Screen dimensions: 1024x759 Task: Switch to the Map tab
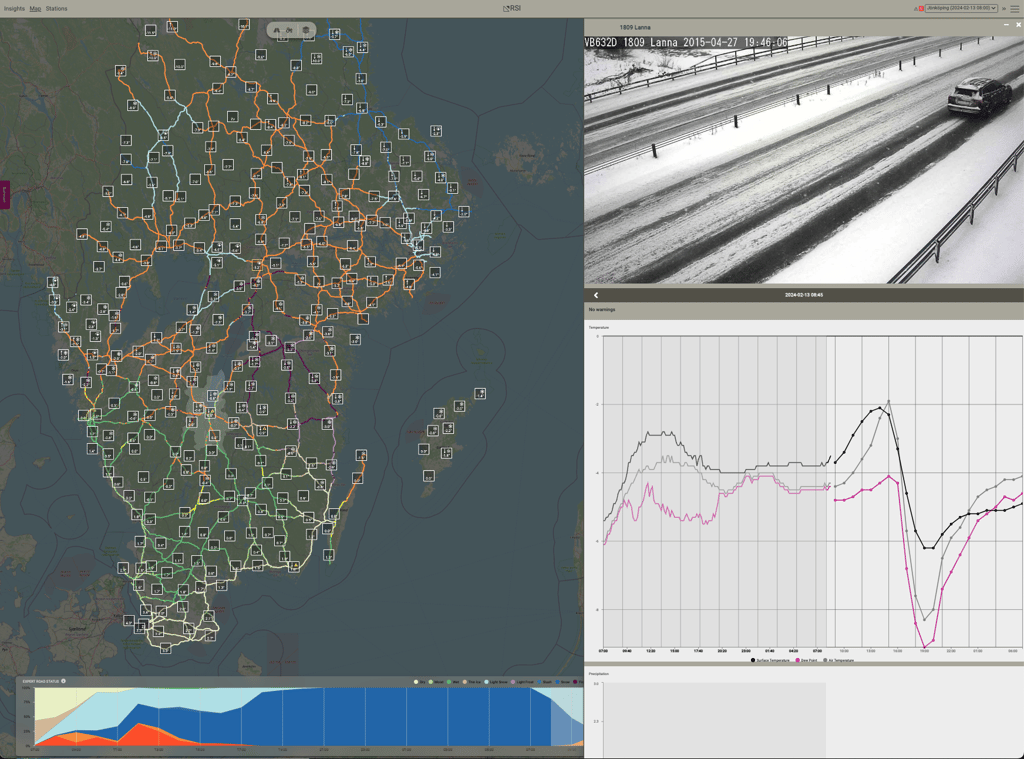pos(35,8)
